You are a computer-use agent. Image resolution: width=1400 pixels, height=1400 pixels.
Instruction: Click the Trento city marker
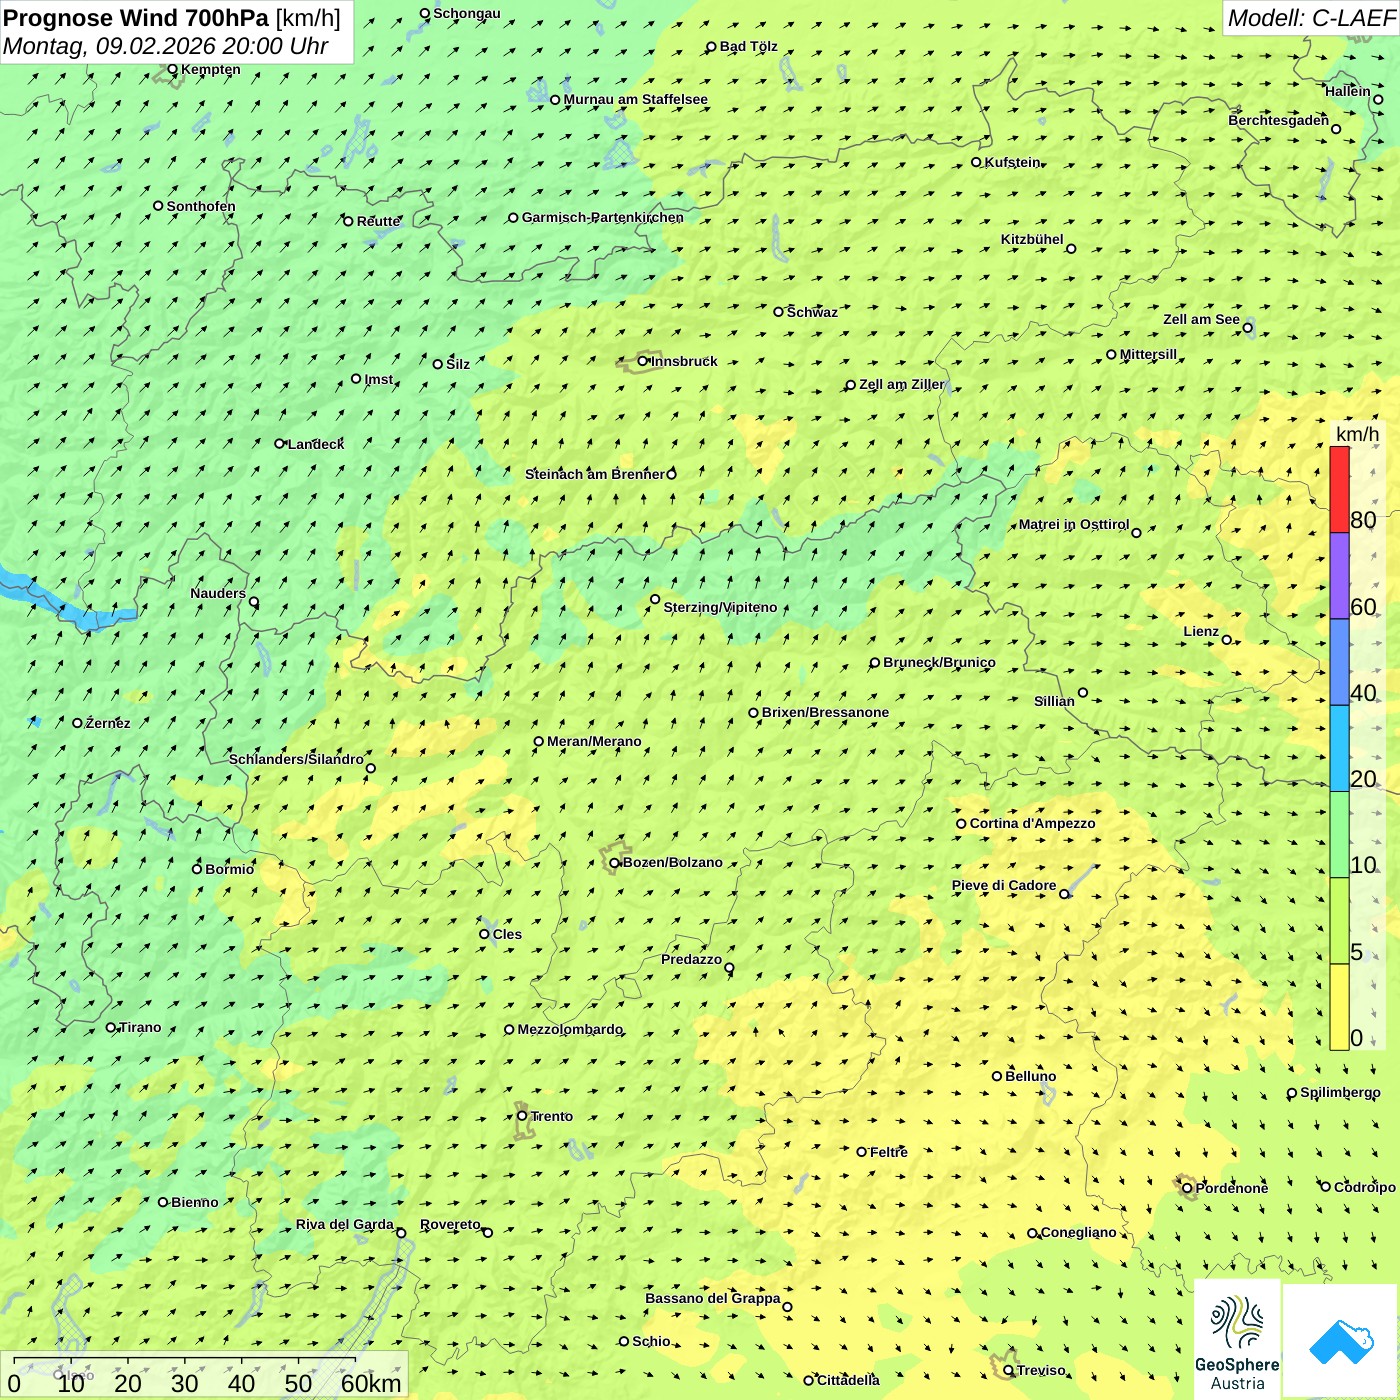pos(522,1116)
